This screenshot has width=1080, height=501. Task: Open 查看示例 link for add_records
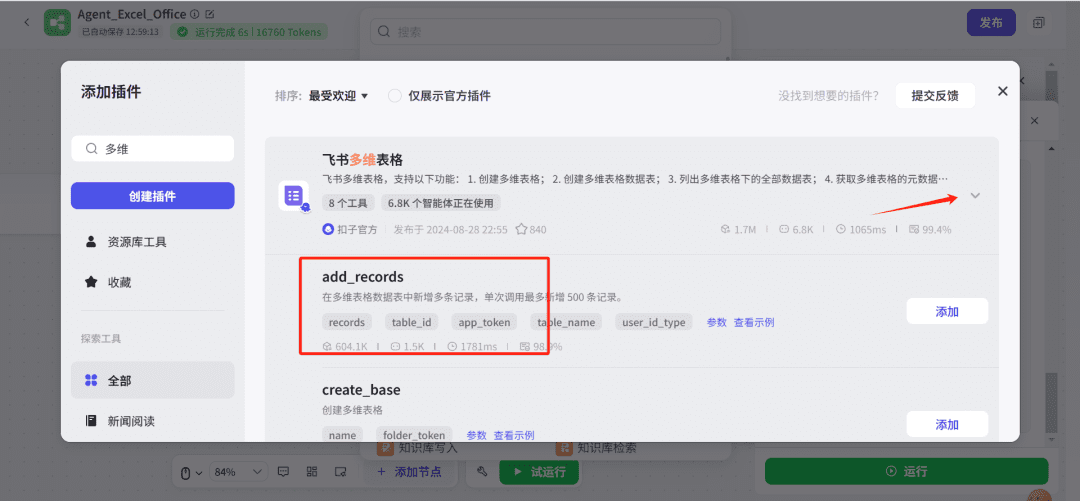point(753,322)
